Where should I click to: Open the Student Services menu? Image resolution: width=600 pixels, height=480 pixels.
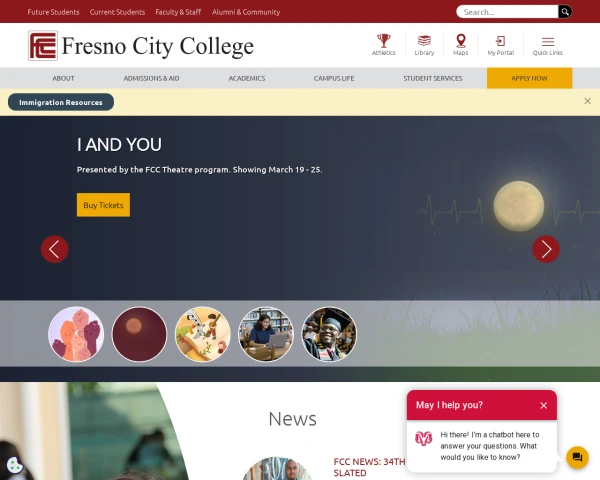tap(433, 78)
